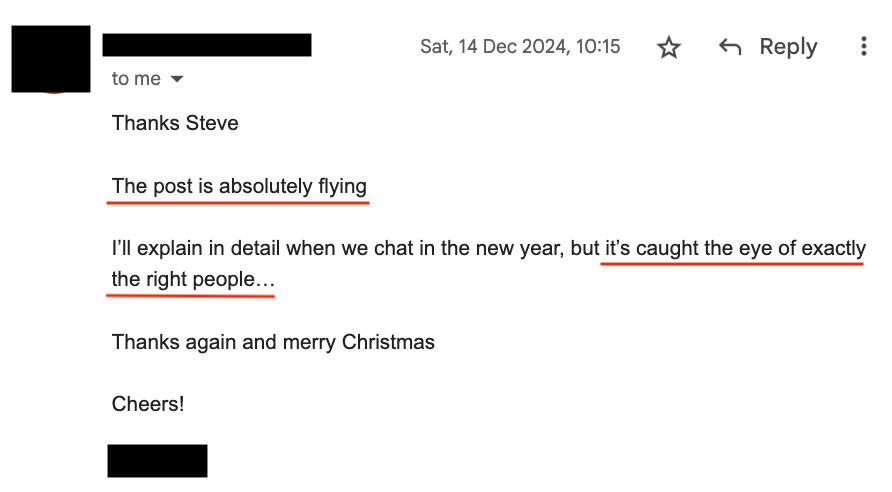Click 'The post is absolutely flying' sentence
Image resolution: width=892 pixels, height=492 pixels.
pos(239,186)
